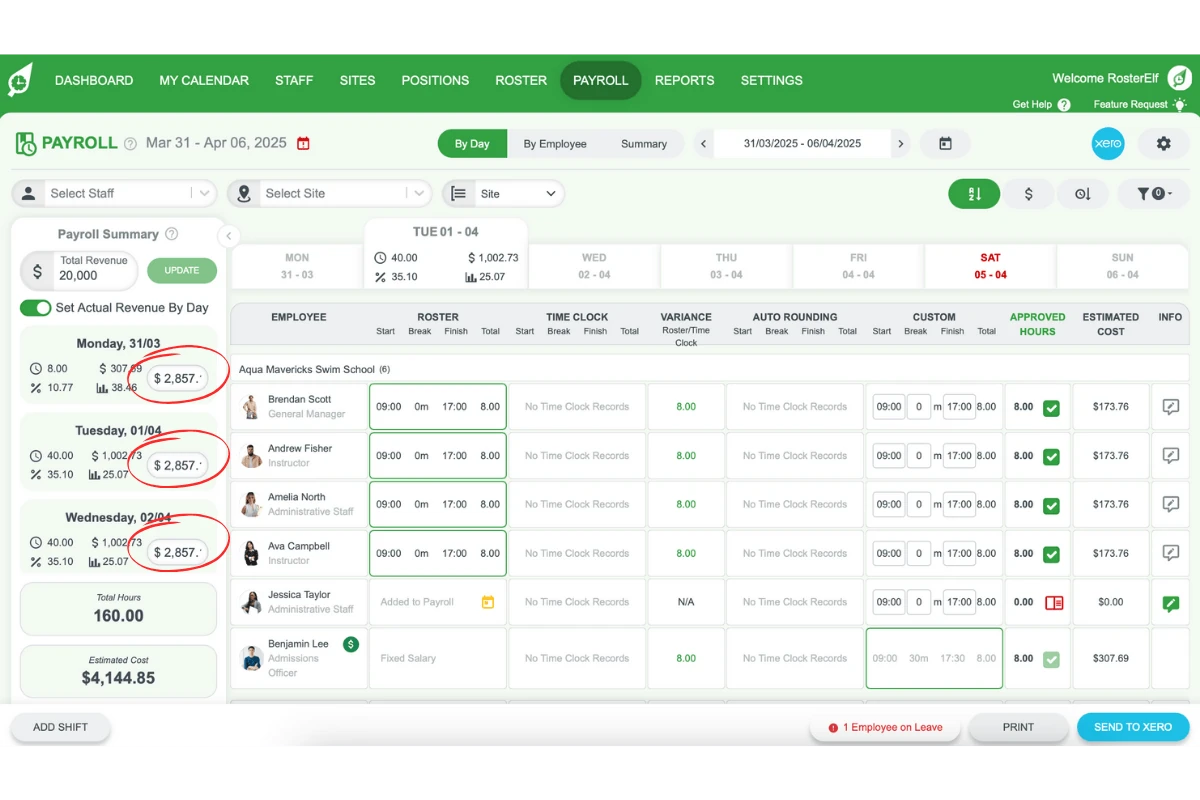Open the Roster page
1200x800 pixels.
coord(521,80)
